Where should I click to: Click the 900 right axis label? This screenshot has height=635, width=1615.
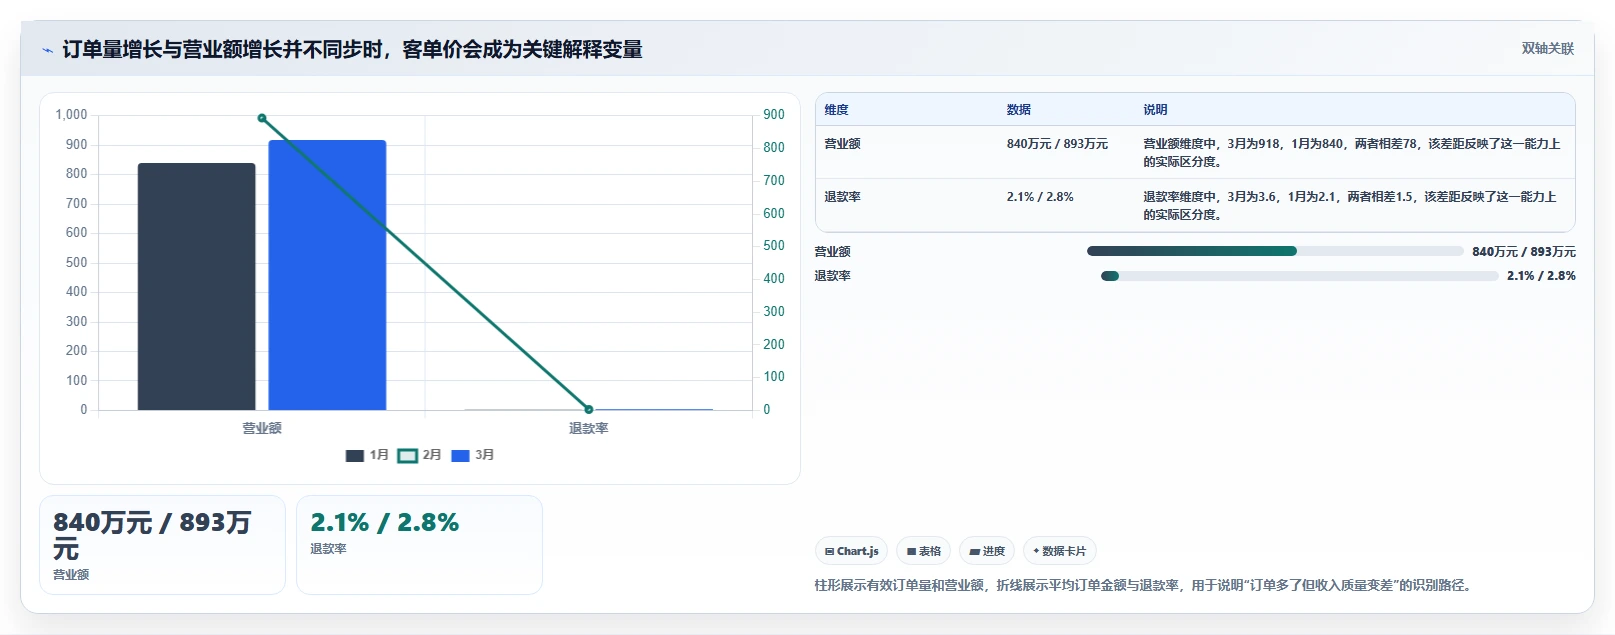(774, 115)
